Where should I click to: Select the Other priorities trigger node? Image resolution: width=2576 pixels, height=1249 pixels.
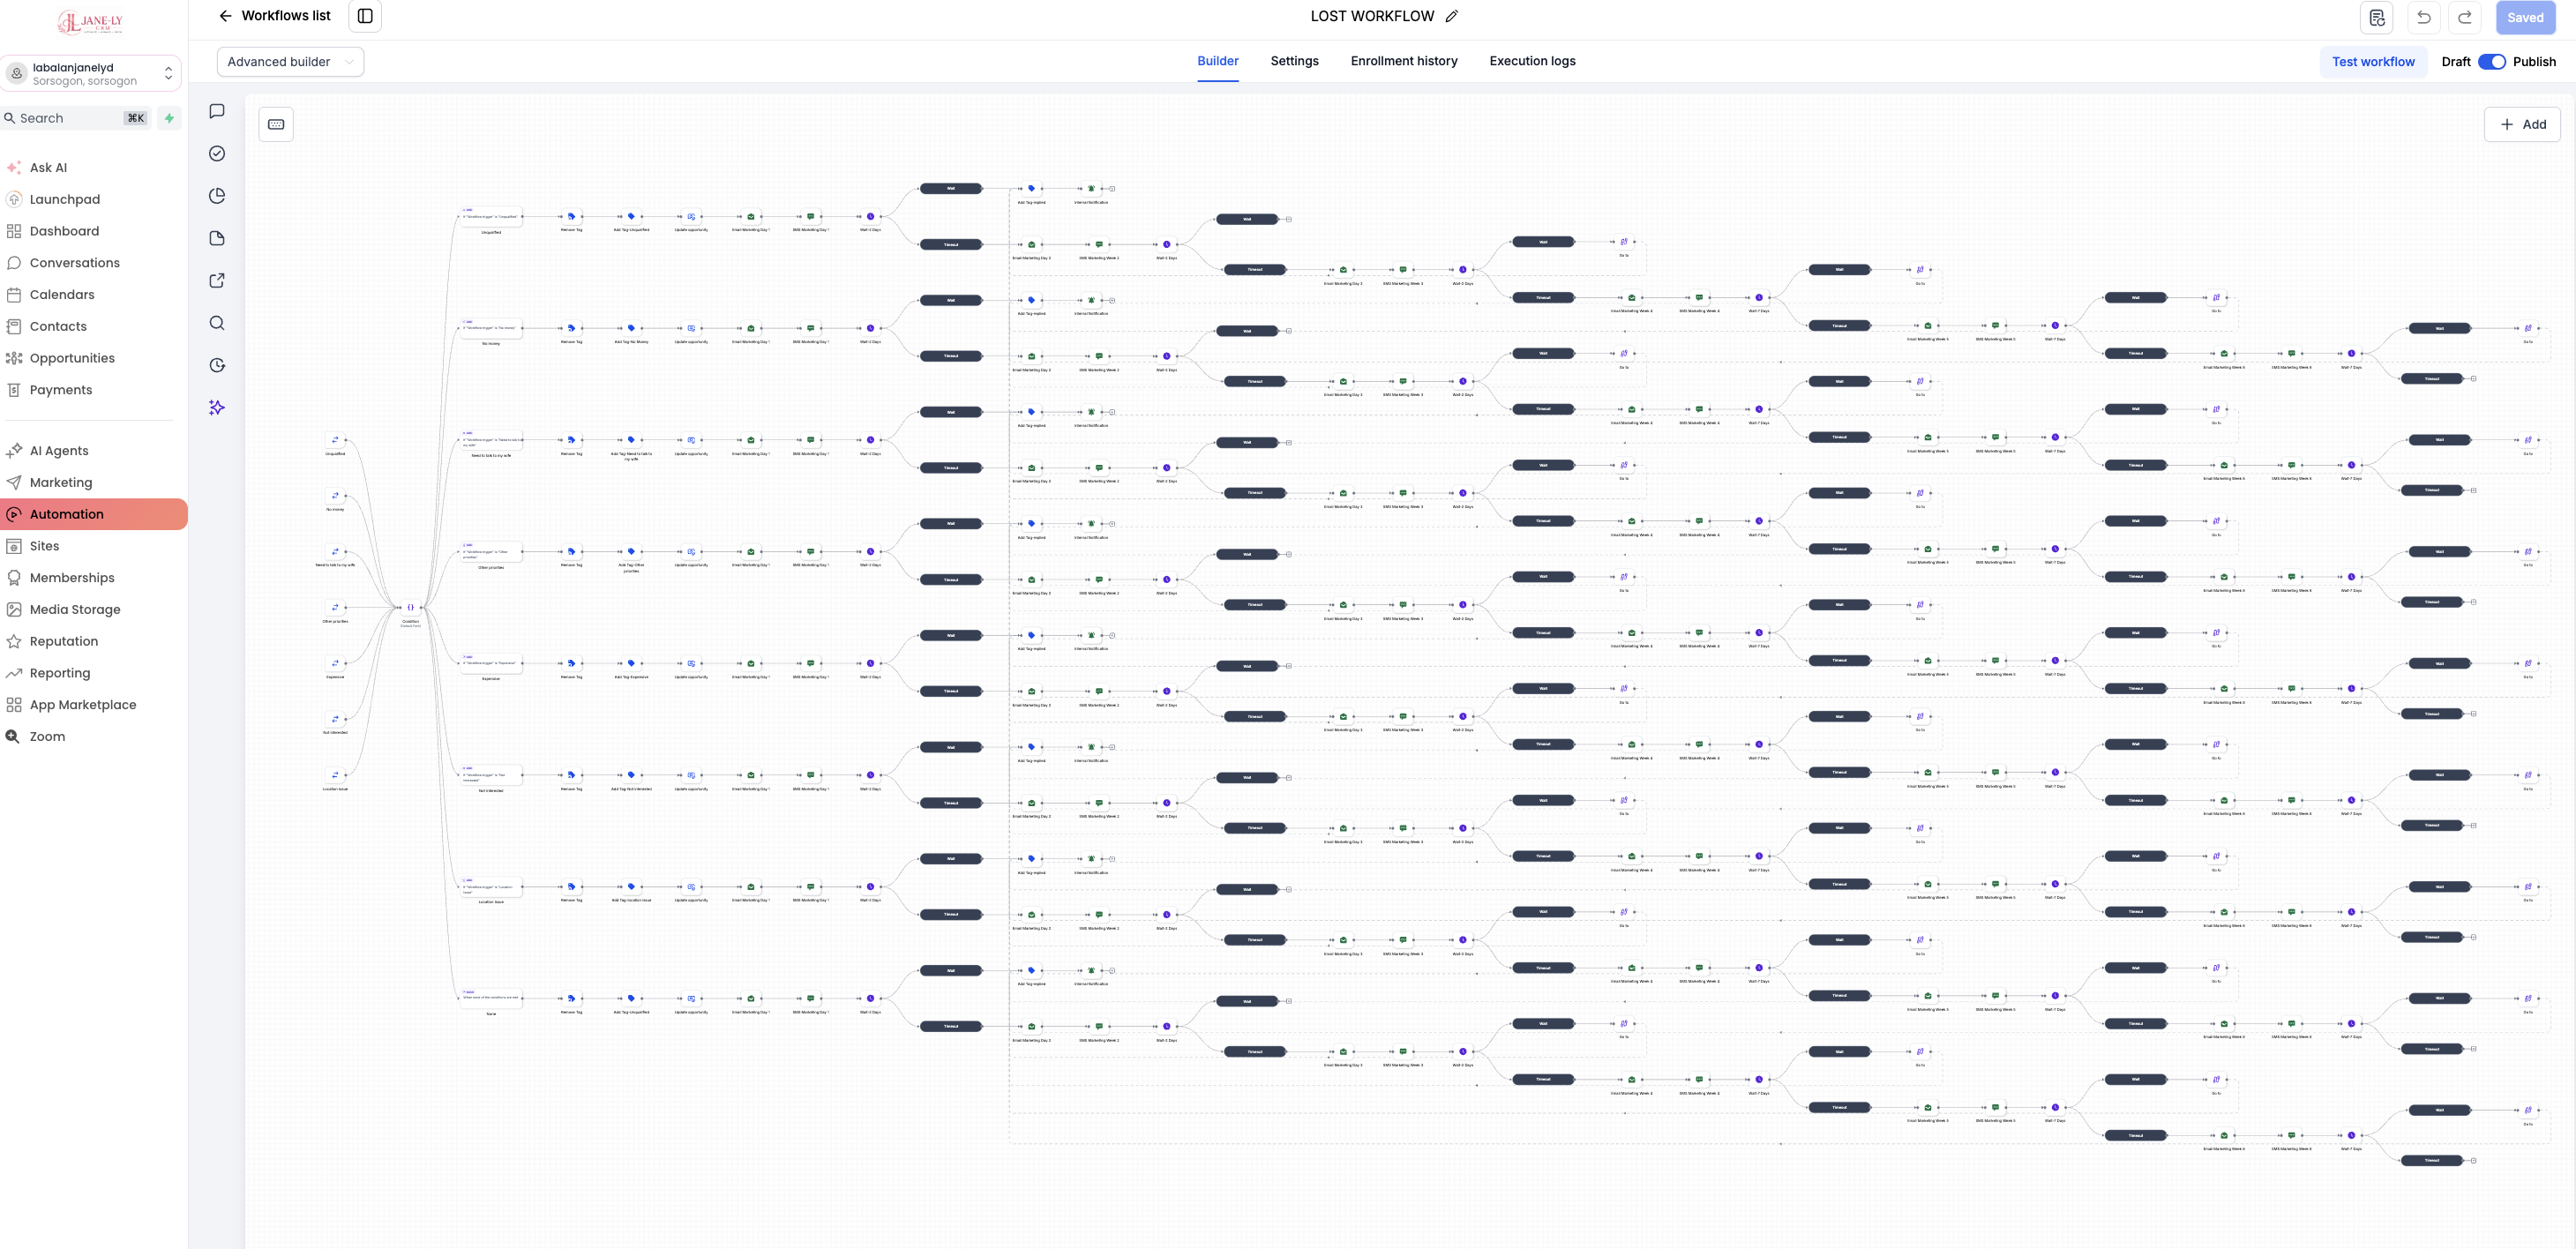point(335,607)
